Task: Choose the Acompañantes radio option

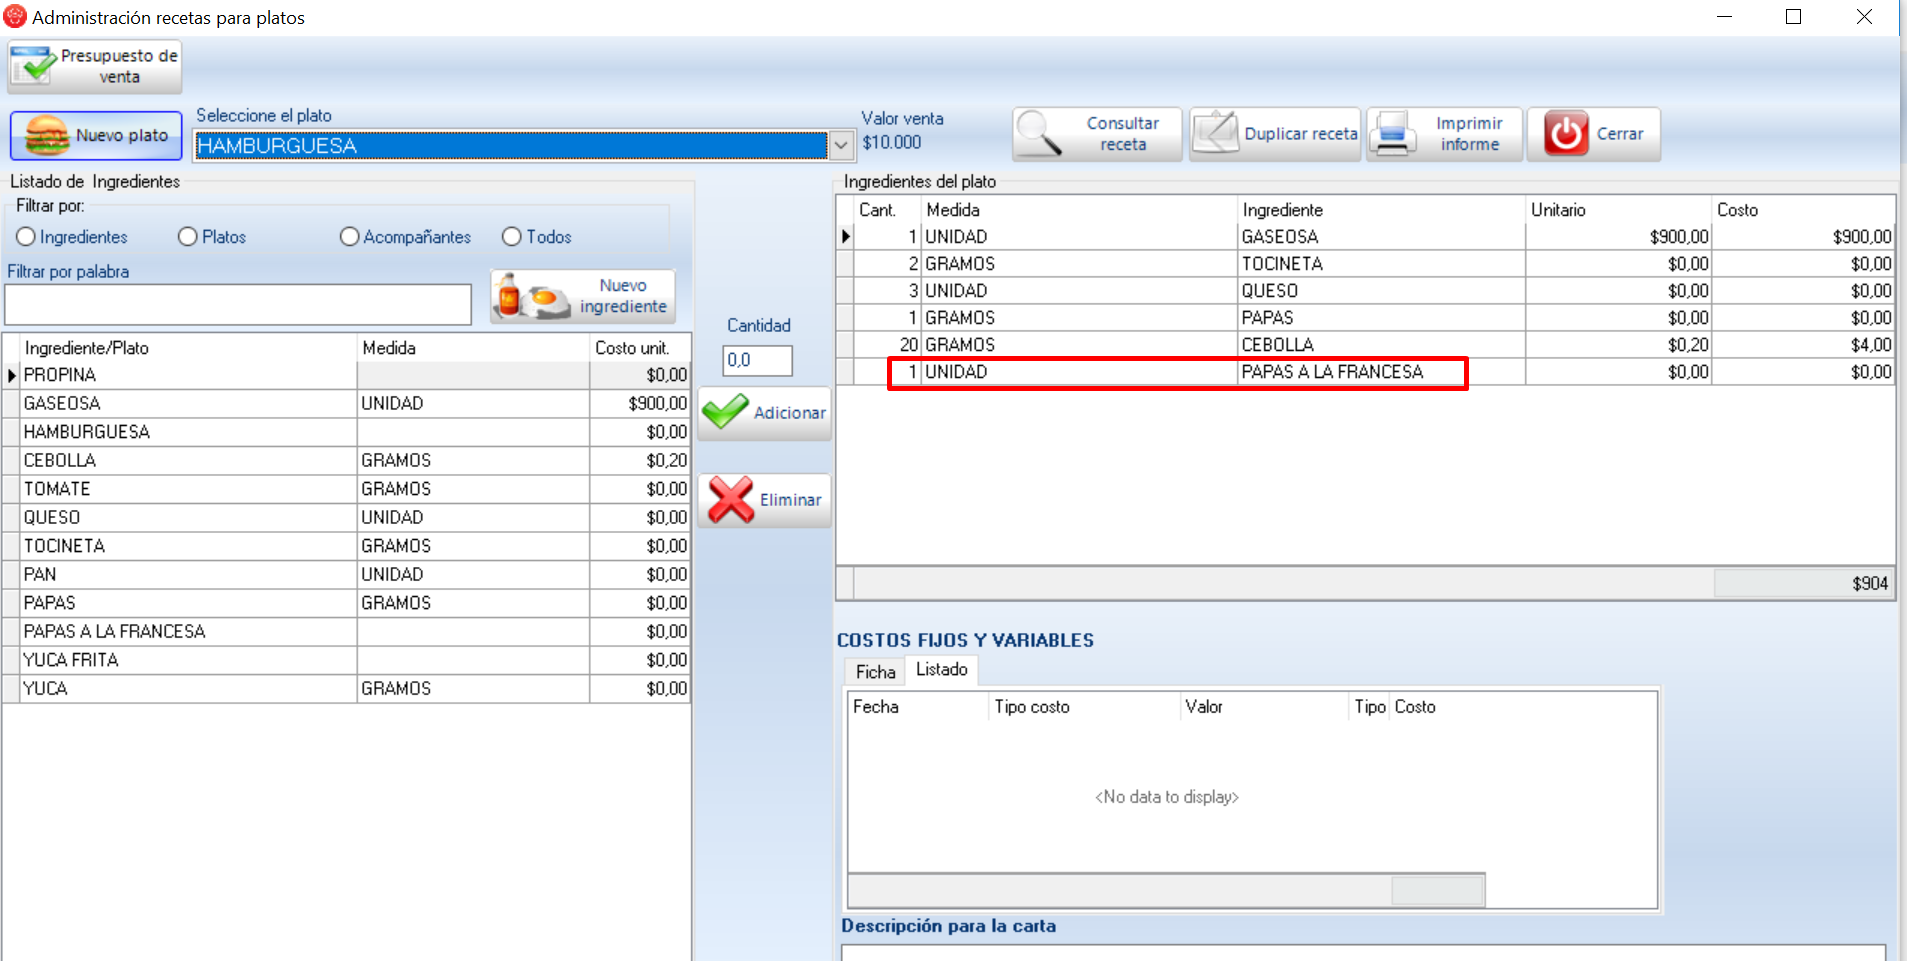Action: (x=349, y=237)
